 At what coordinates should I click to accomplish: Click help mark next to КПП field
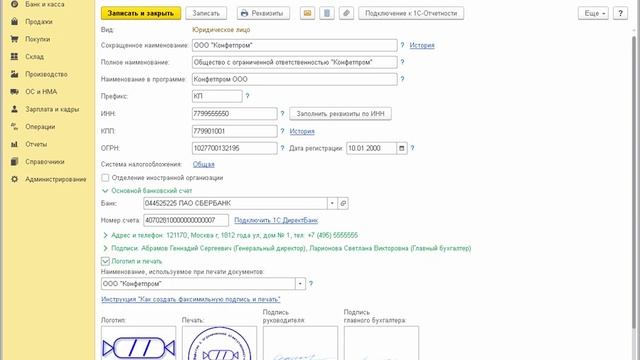point(282,131)
